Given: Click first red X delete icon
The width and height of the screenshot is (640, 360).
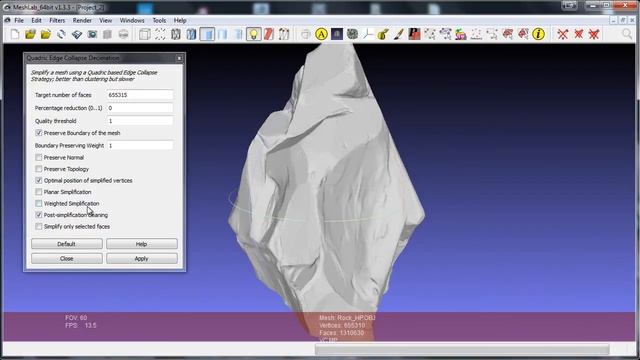Looking at the screenshot, I should pos(563,34).
